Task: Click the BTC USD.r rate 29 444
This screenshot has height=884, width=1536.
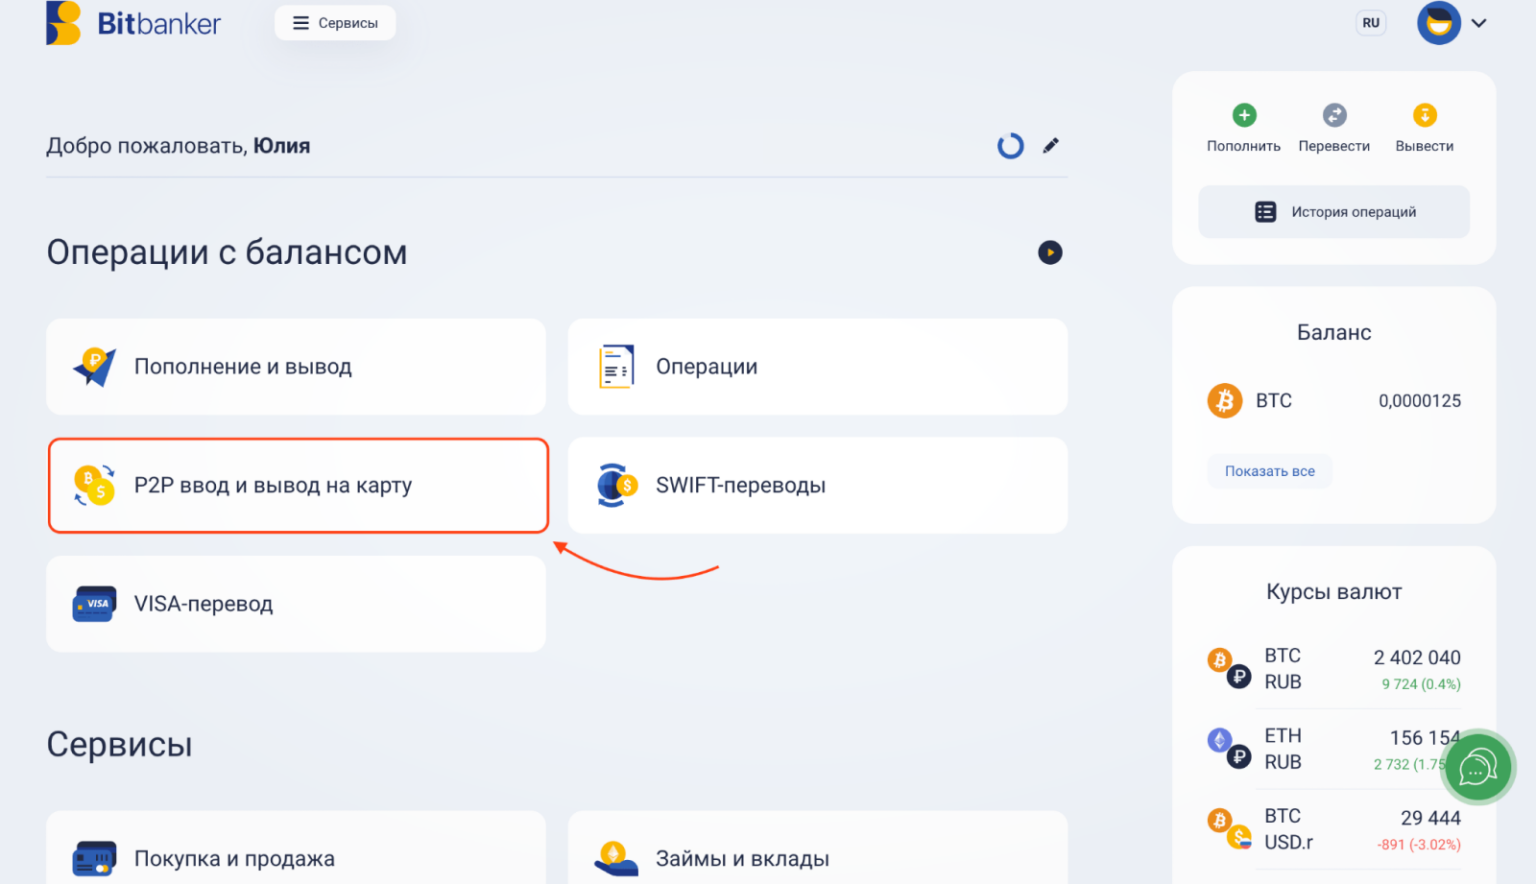Action: (x=1431, y=818)
